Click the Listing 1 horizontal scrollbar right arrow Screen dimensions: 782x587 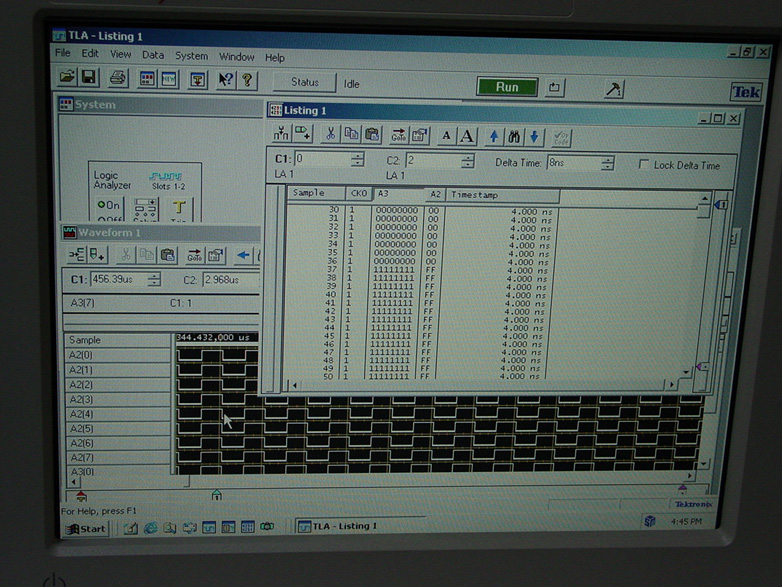(x=671, y=385)
